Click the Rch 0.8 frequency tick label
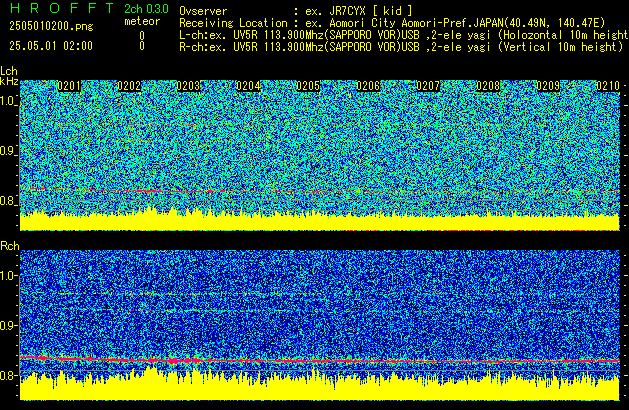Screen dimensions: 629x410 [8, 375]
